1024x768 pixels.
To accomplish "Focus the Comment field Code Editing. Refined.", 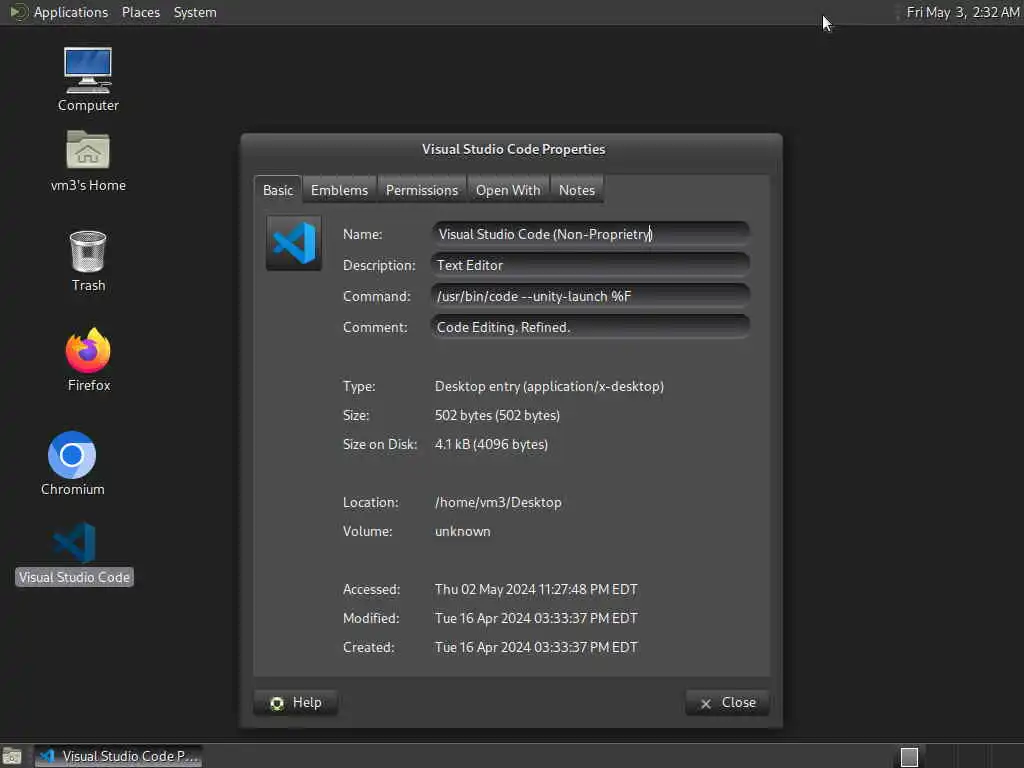I will pyautogui.click(x=590, y=327).
